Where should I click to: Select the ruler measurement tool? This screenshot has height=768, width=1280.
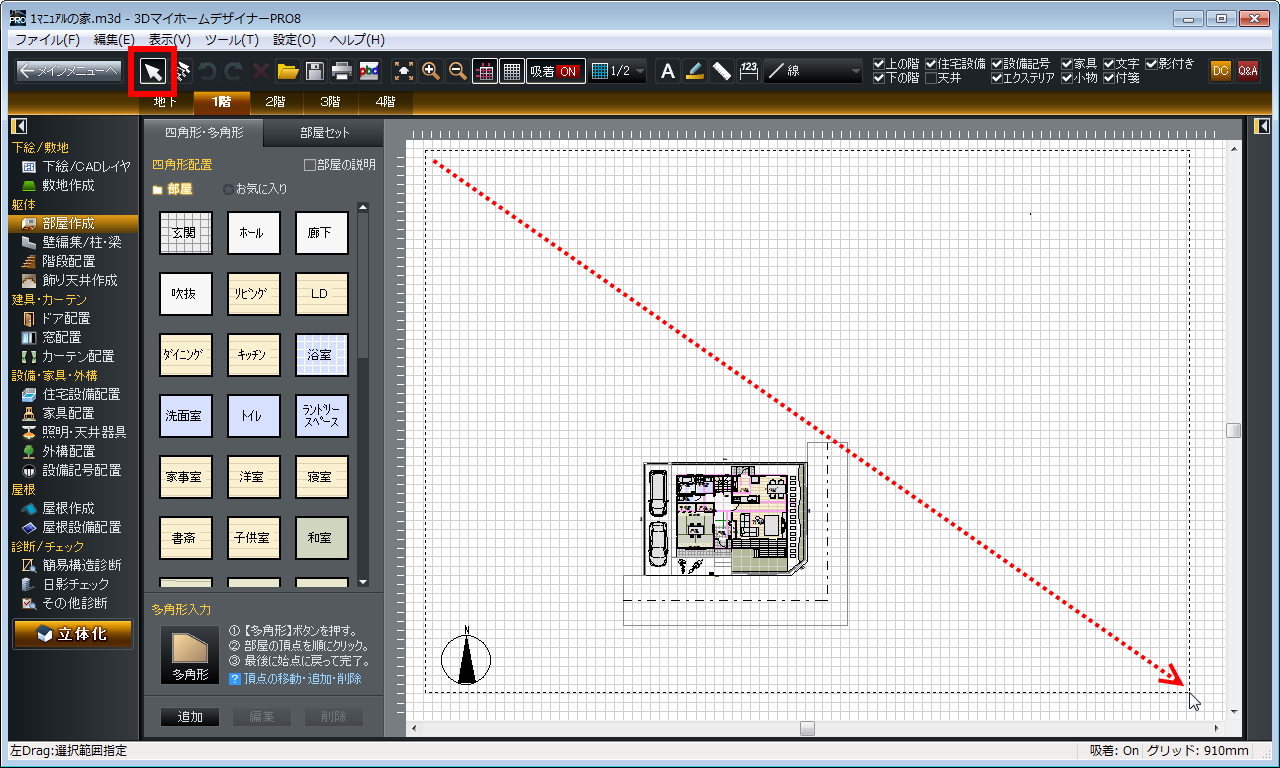722,71
